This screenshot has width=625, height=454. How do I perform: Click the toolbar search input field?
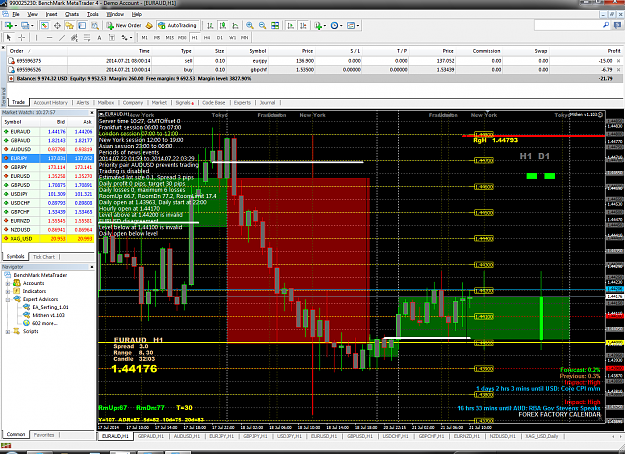(568, 25)
